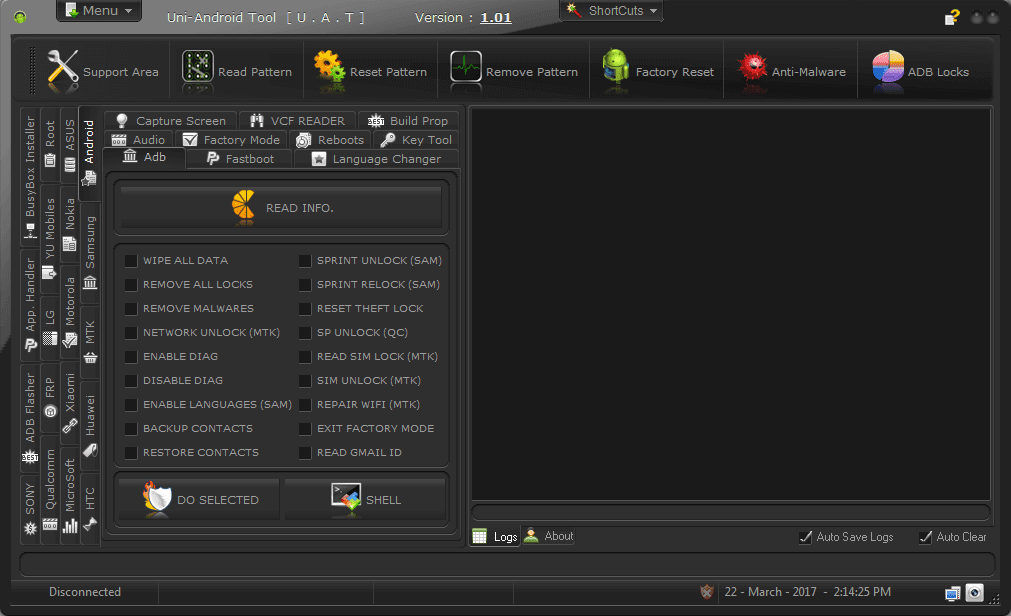Check the WIPE ALL DATA checkbox
This screenshot has height=616, width=1011.
[x=131, y=261]
